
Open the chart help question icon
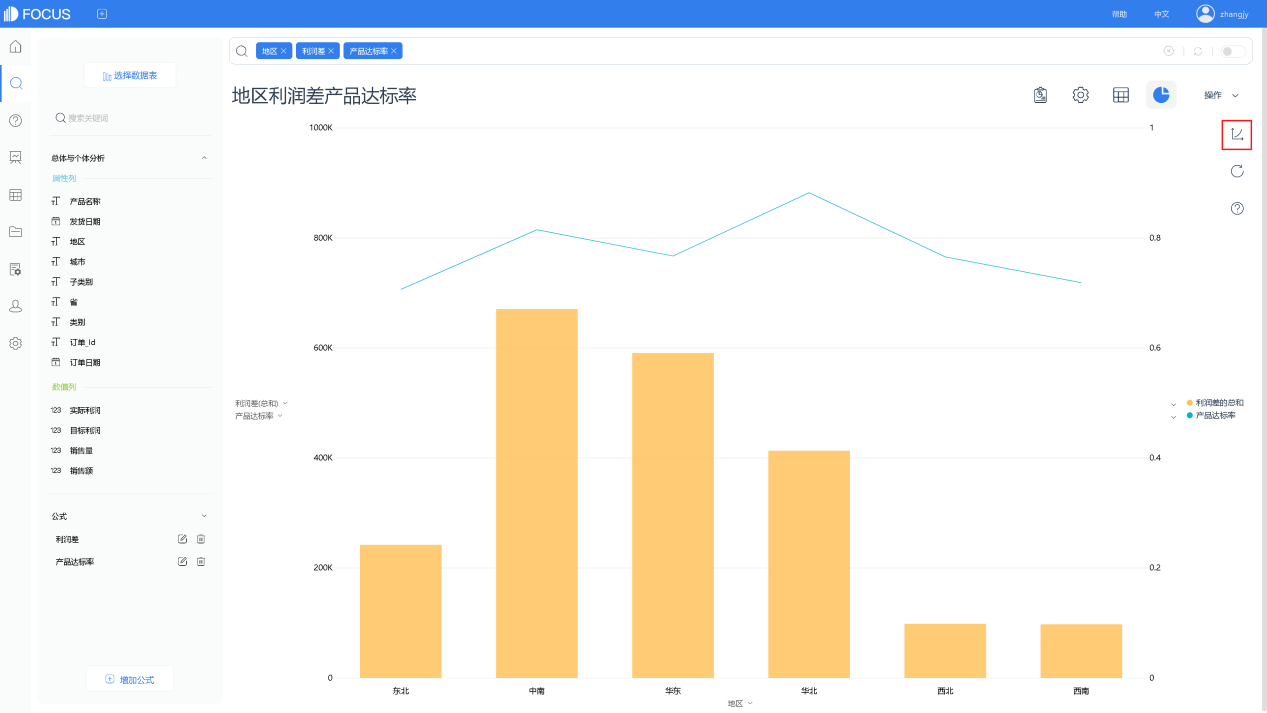(x=1237, y=208)
